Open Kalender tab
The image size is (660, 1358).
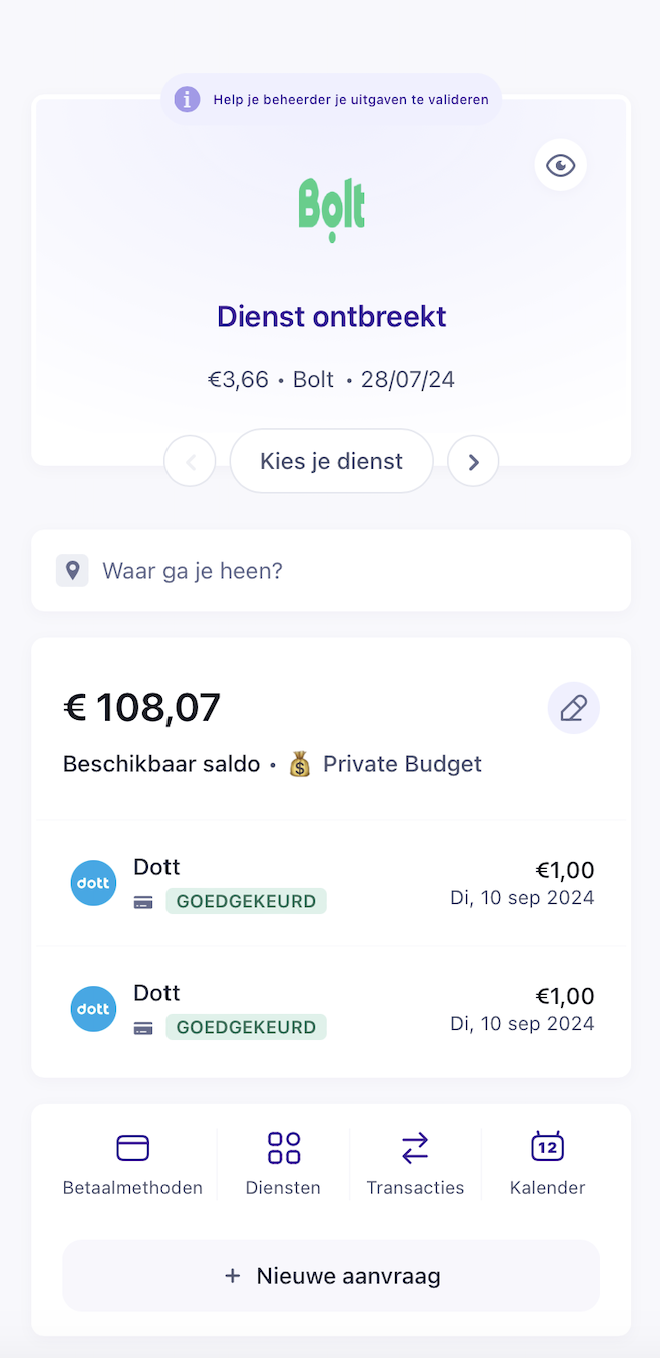click(x=547, y=1162)
